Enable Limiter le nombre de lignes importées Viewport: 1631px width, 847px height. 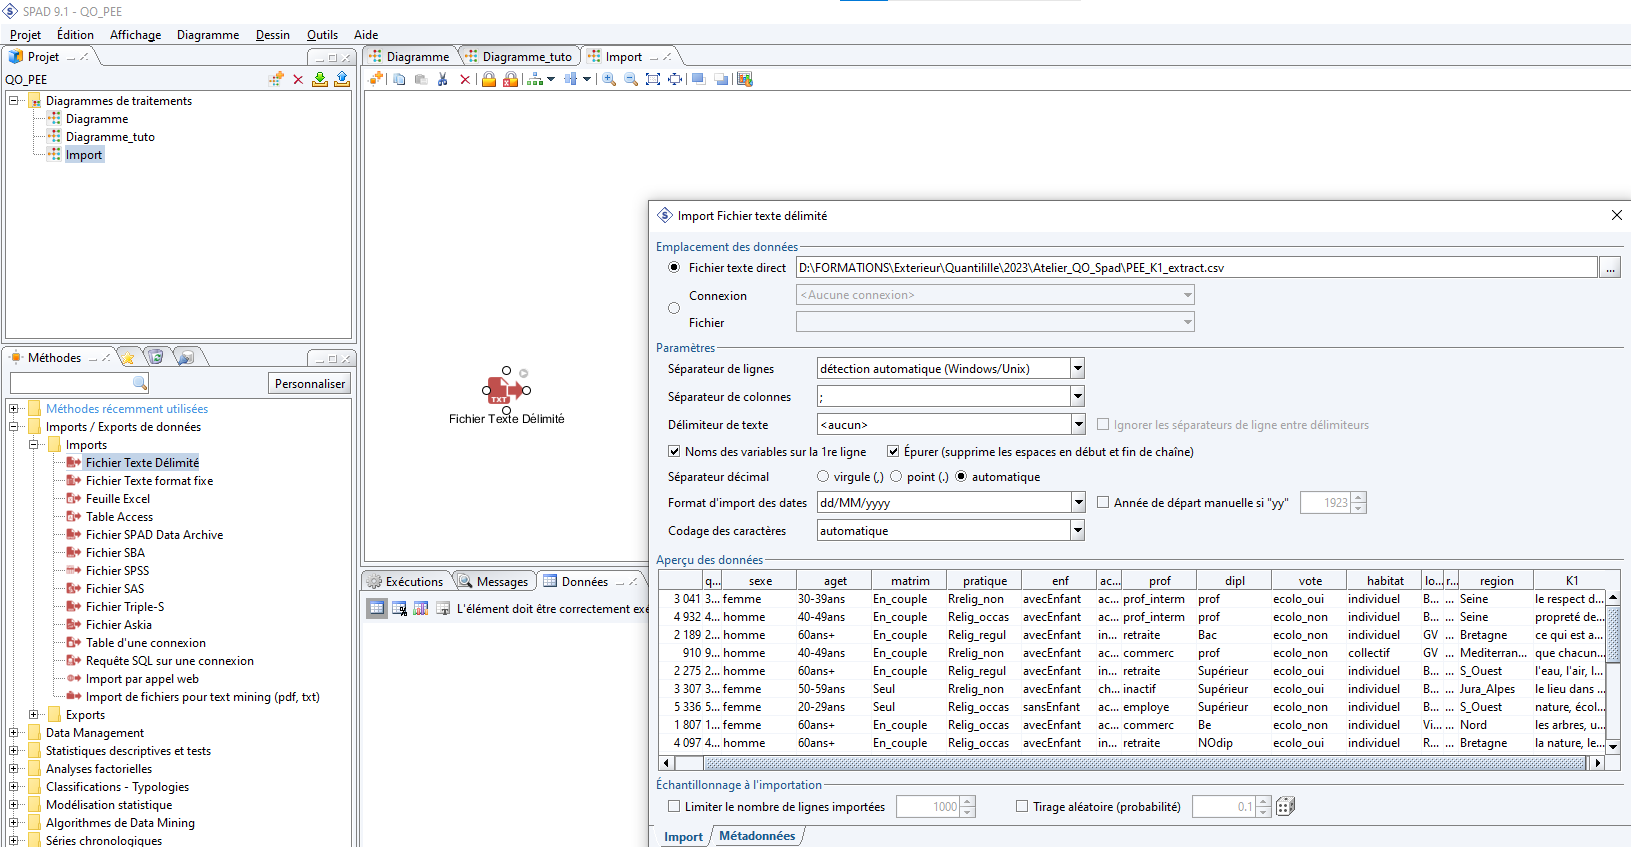tap(674, 806)
